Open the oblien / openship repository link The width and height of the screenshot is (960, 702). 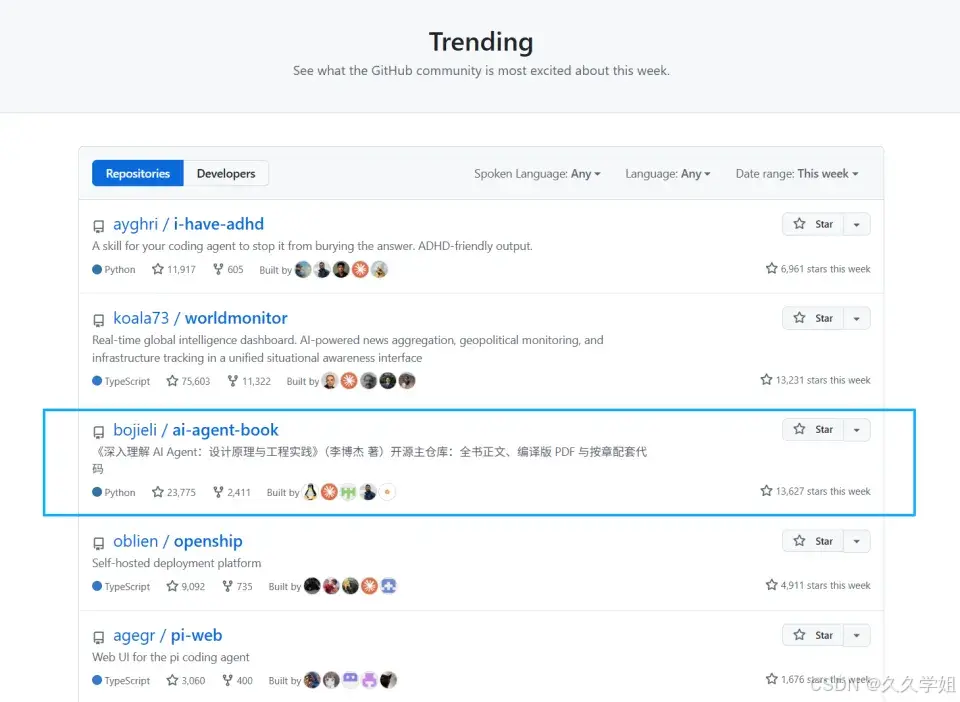pos(178,541)
